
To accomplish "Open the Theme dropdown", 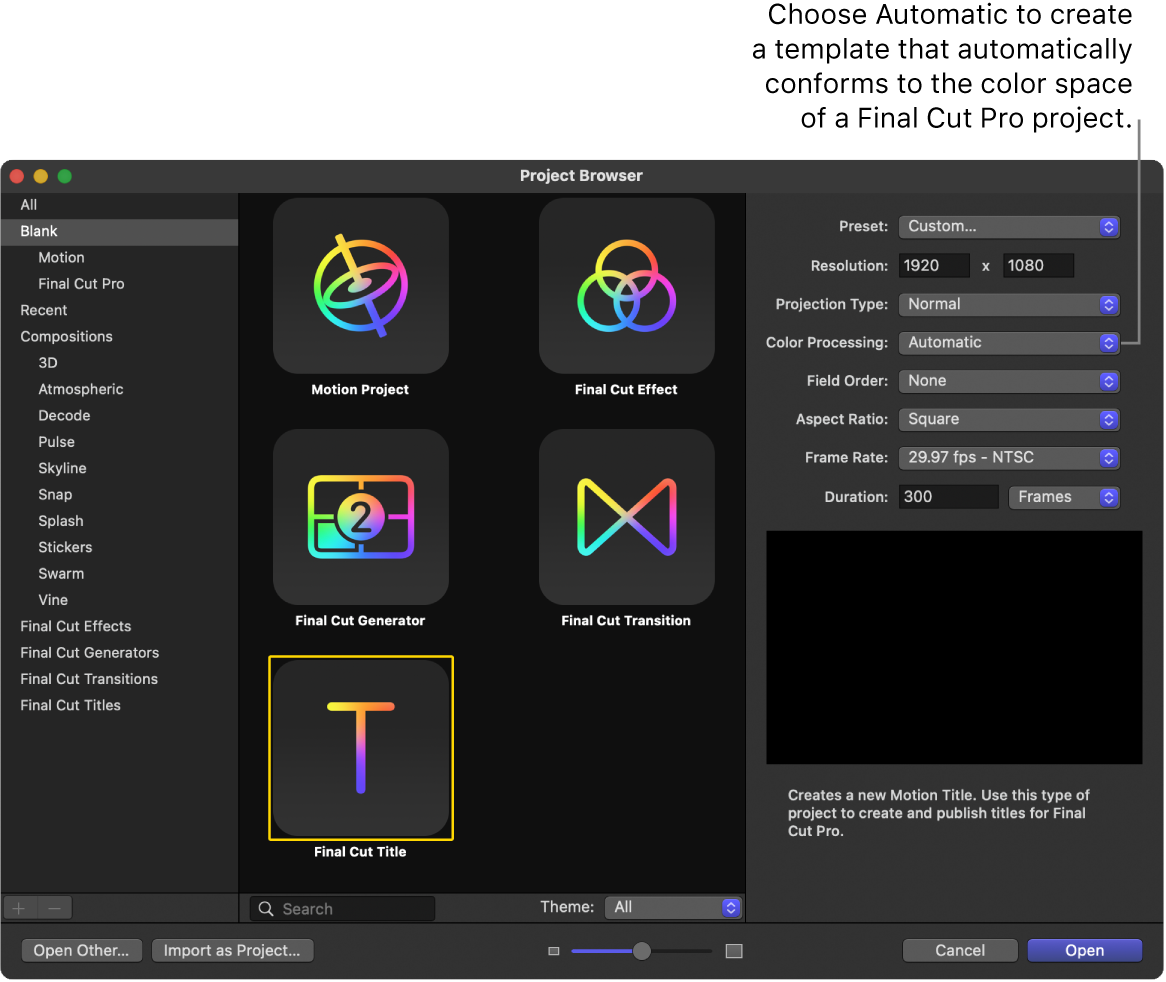I will point(673,907).
